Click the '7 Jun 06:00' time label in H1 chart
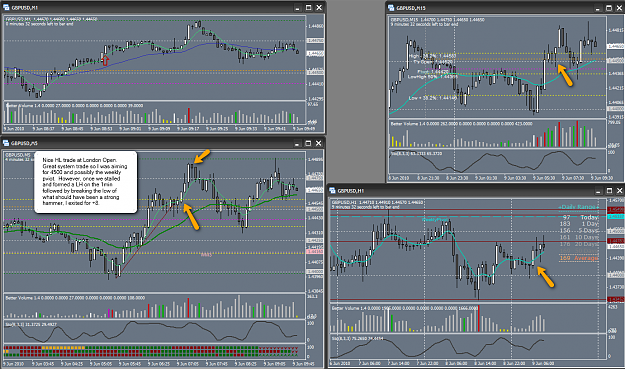The height and width of the screenshot is (369, 625). click(x=370, y=363)
